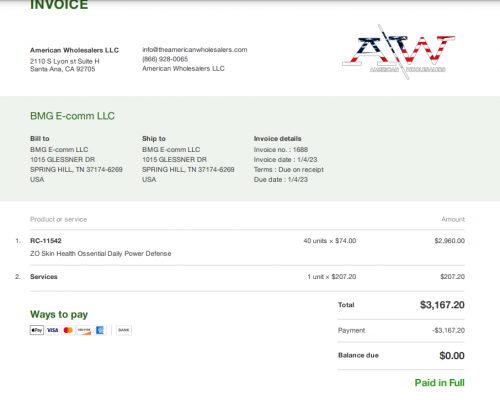Image resolution: width=500 pixels, height=400 pixels.
Task: Select the Services line item
Action: pos(44,277)
